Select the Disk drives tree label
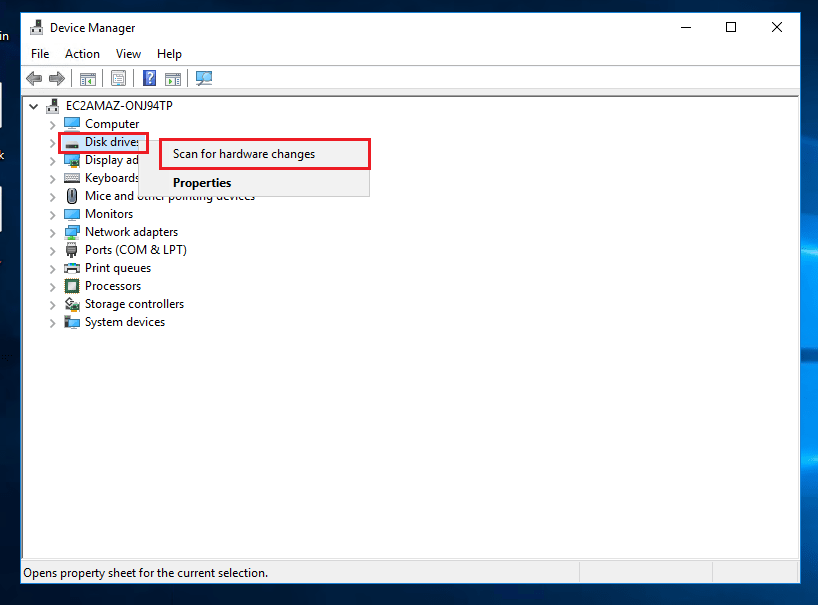Image resolution: width=818 pixels, height=605 pixels. [112, 142]
